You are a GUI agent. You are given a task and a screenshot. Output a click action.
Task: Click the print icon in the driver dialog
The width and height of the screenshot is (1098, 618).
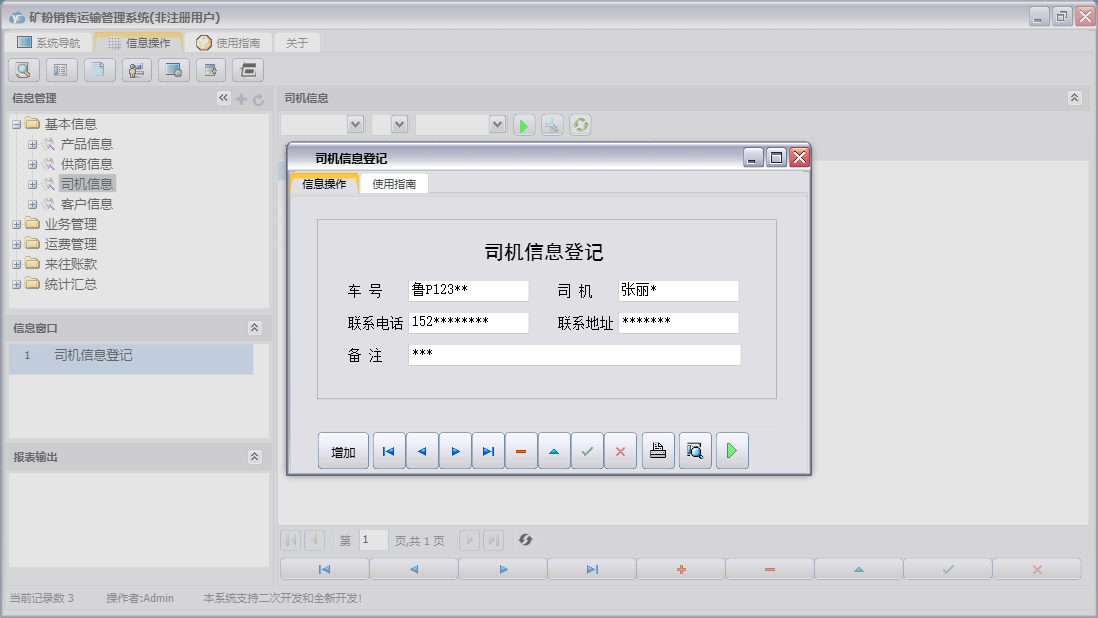[x=657, y=451]
